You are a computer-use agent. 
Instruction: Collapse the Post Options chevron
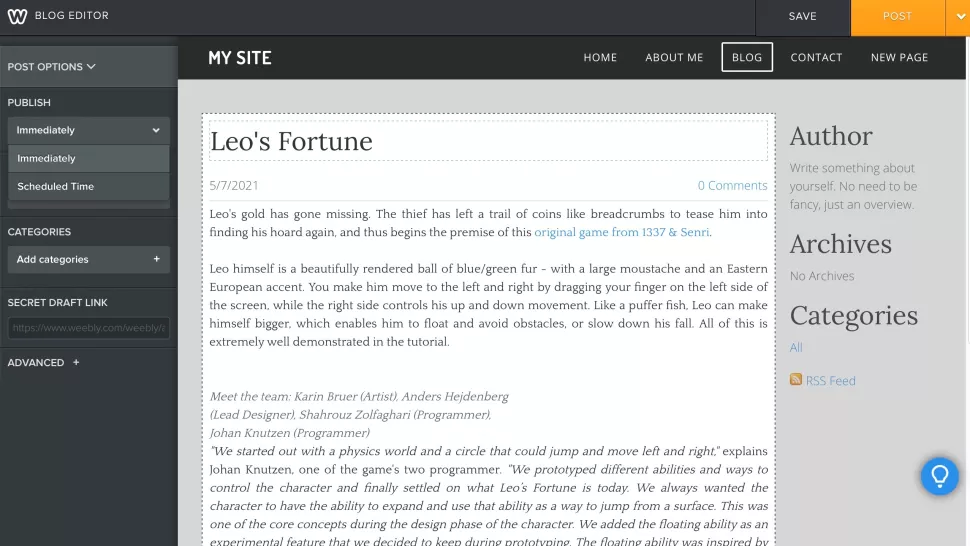91,66
